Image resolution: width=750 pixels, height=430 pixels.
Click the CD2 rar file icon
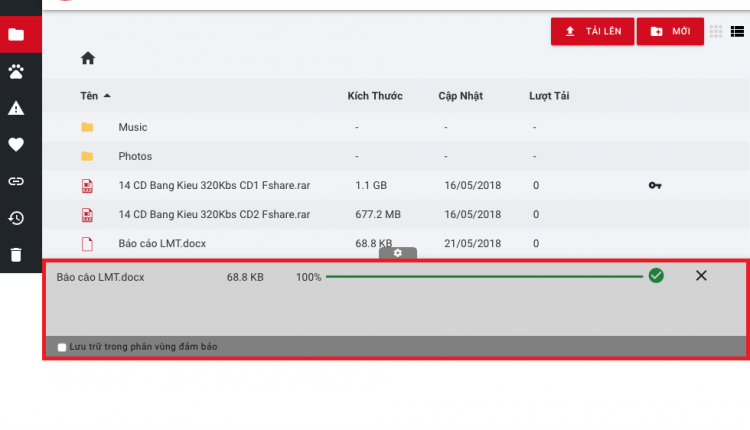click(x=87, y=215)
